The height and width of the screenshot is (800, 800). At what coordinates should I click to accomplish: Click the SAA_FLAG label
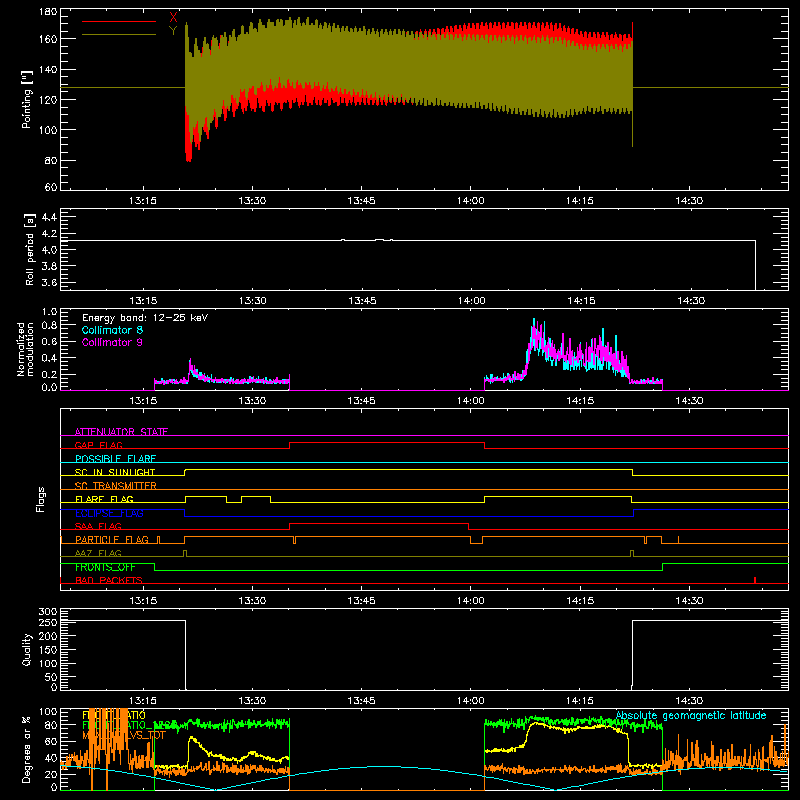(x=98, y=526)
